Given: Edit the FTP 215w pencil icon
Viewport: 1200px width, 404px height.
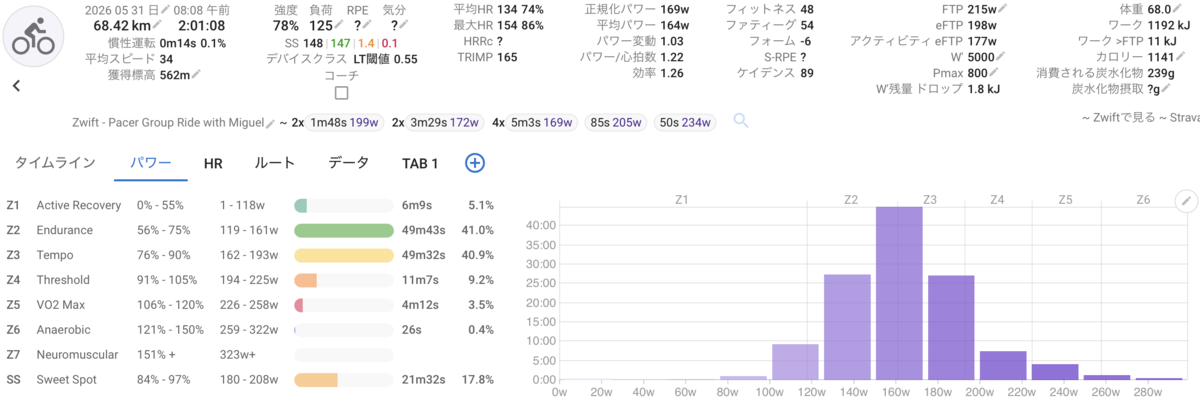Looking at the screenshot, I should (1004, 10).
